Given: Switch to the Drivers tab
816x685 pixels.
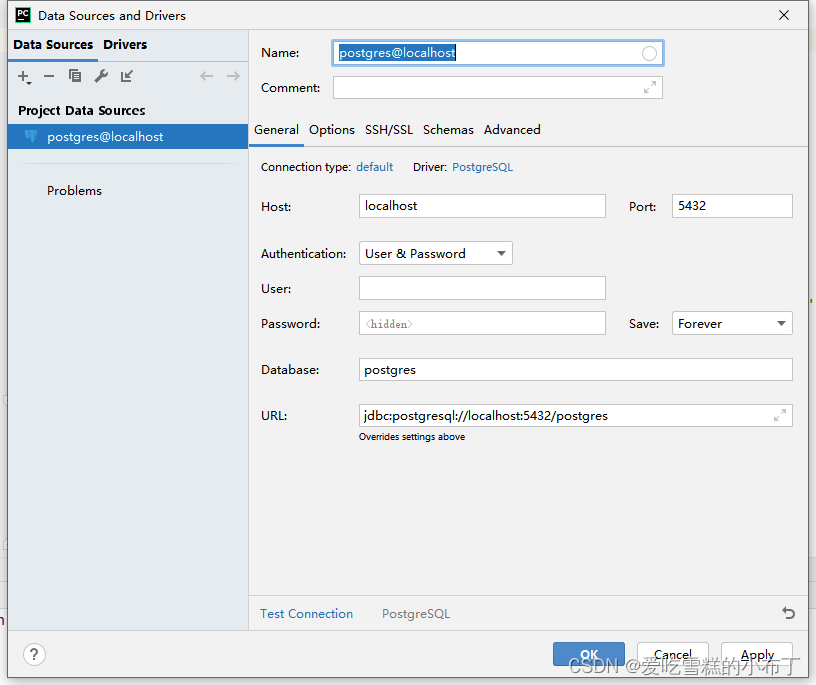Looking at the screenshot, I should coord(125,45).
